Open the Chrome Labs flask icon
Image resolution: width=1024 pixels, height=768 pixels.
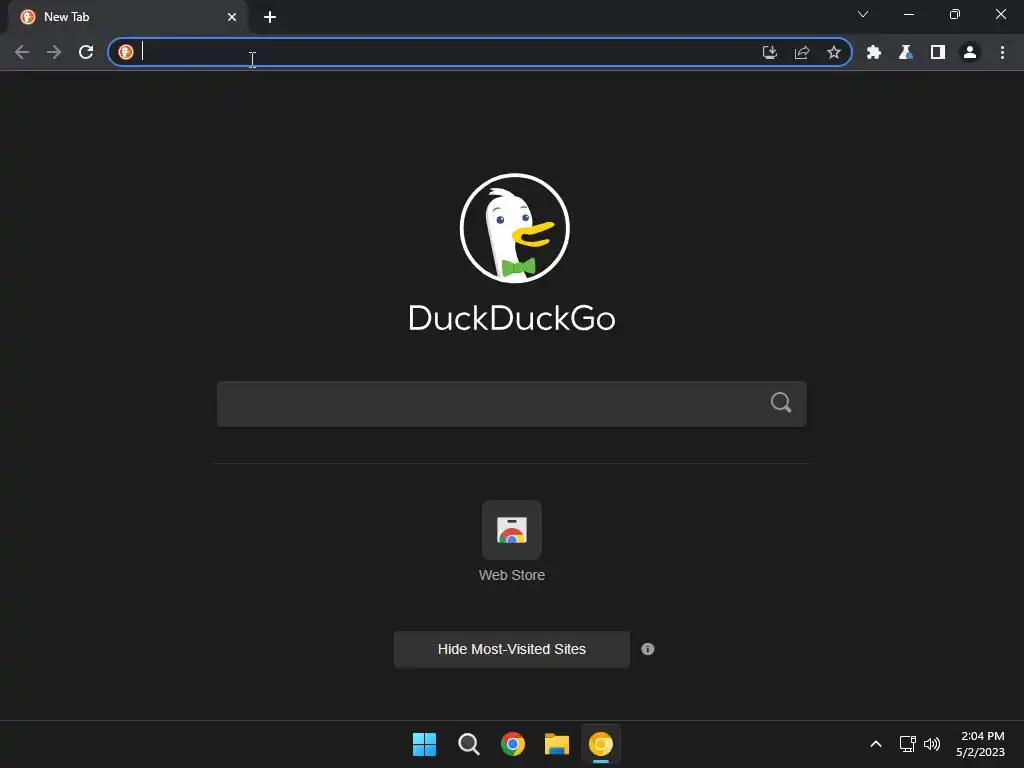[906, 52]
